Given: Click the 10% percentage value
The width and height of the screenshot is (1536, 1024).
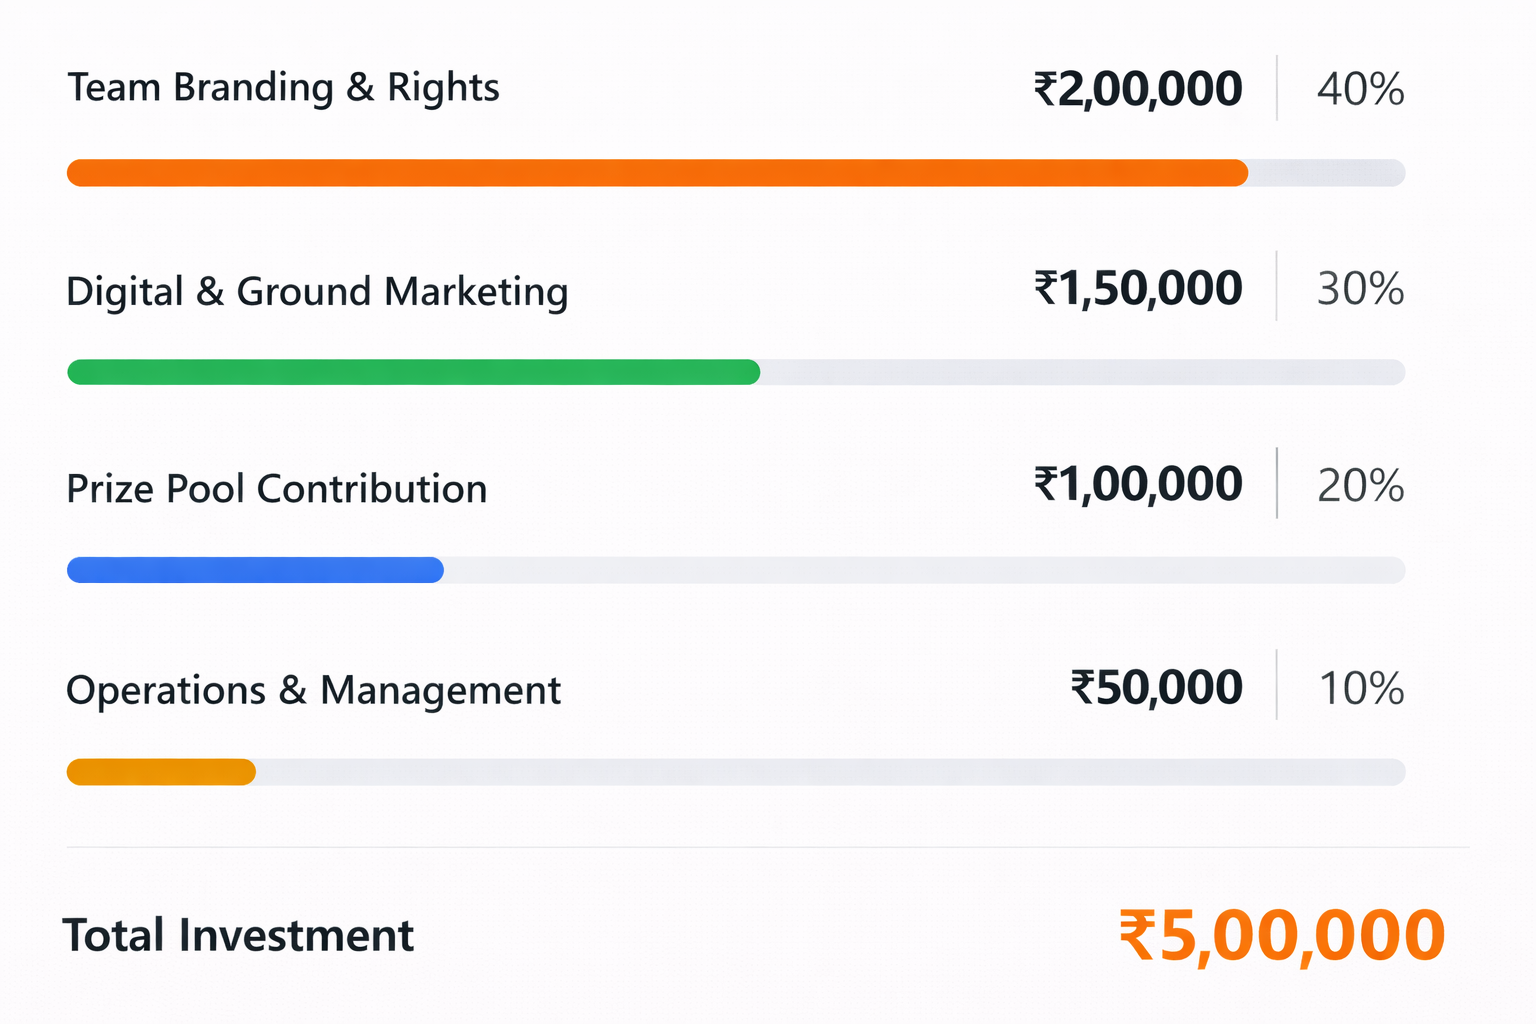Looking at the screenshot, I should point(1361,689).
